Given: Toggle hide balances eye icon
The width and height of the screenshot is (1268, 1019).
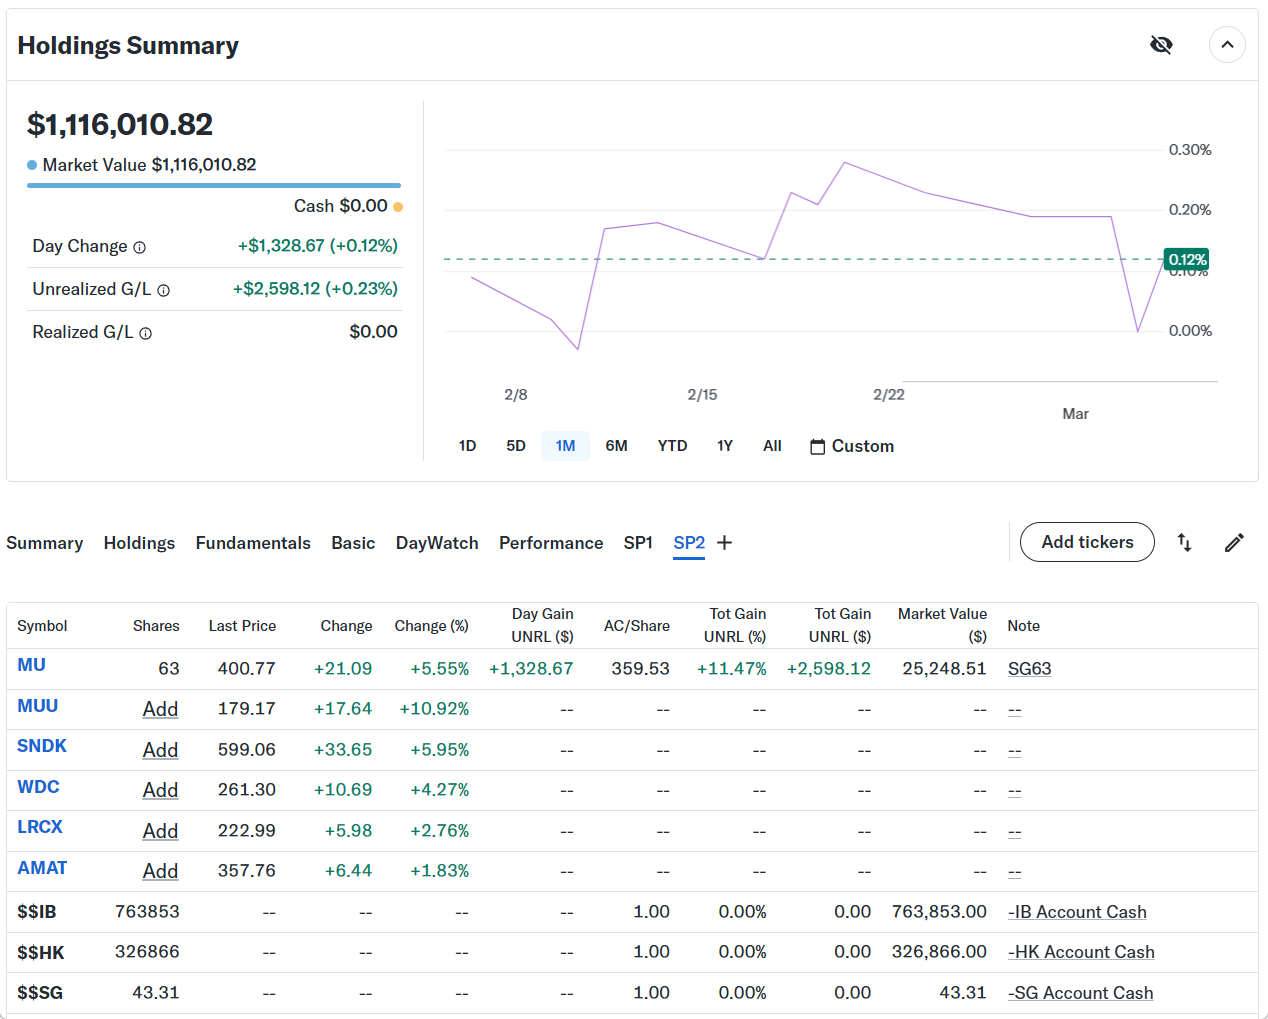Looking at the screenshot, I should (x=1161, y=45).
